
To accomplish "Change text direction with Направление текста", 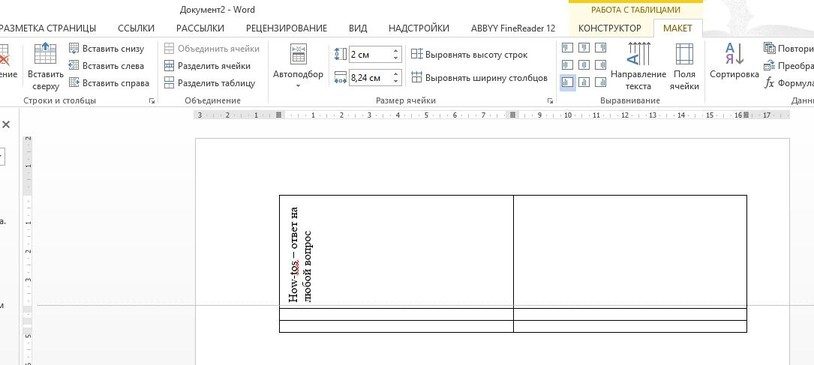I will coord(638,66).
